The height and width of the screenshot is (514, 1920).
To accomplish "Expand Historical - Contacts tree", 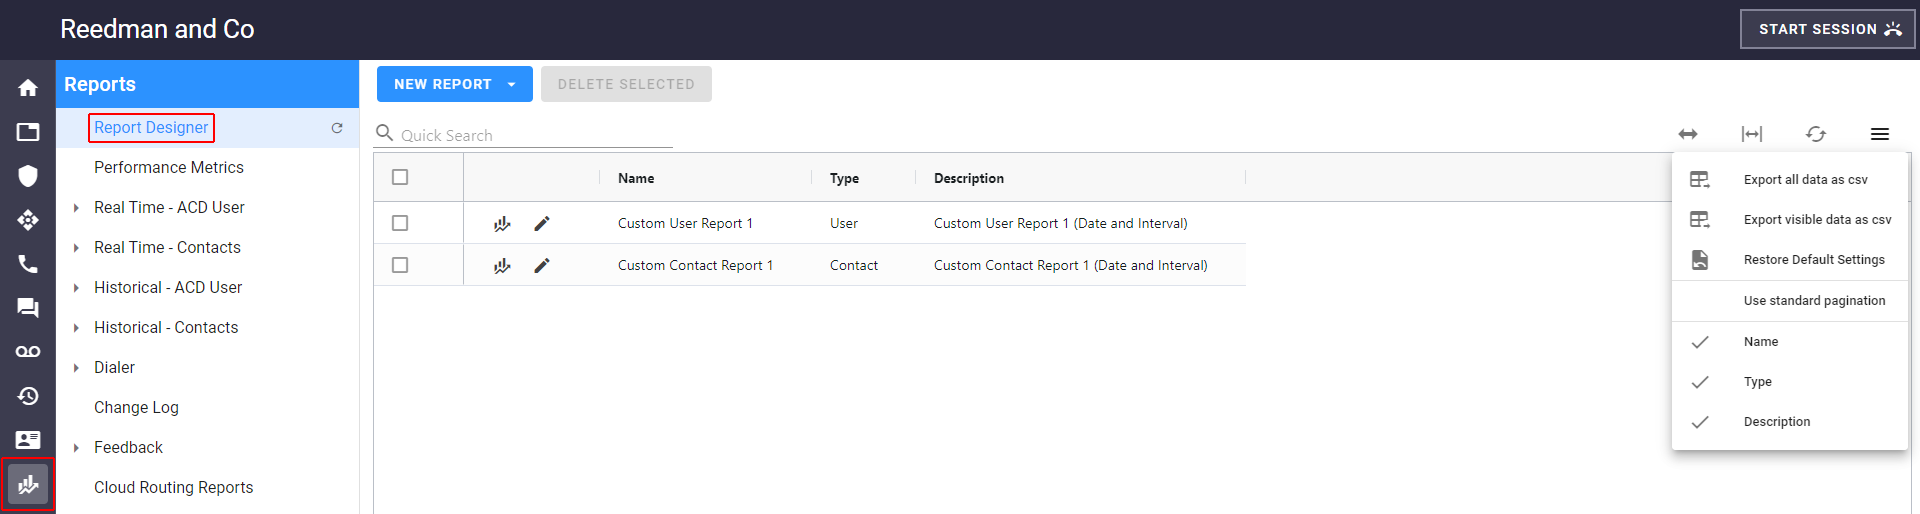I will pyautogui.click(x=76, y=328).
